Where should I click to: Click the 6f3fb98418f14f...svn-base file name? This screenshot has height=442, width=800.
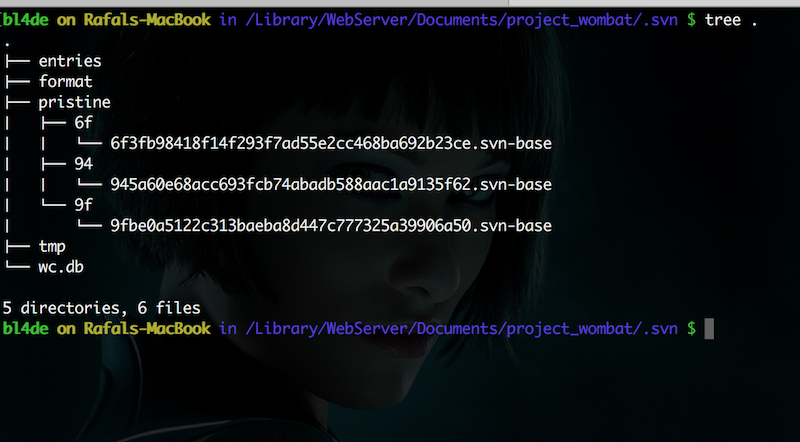331,143
